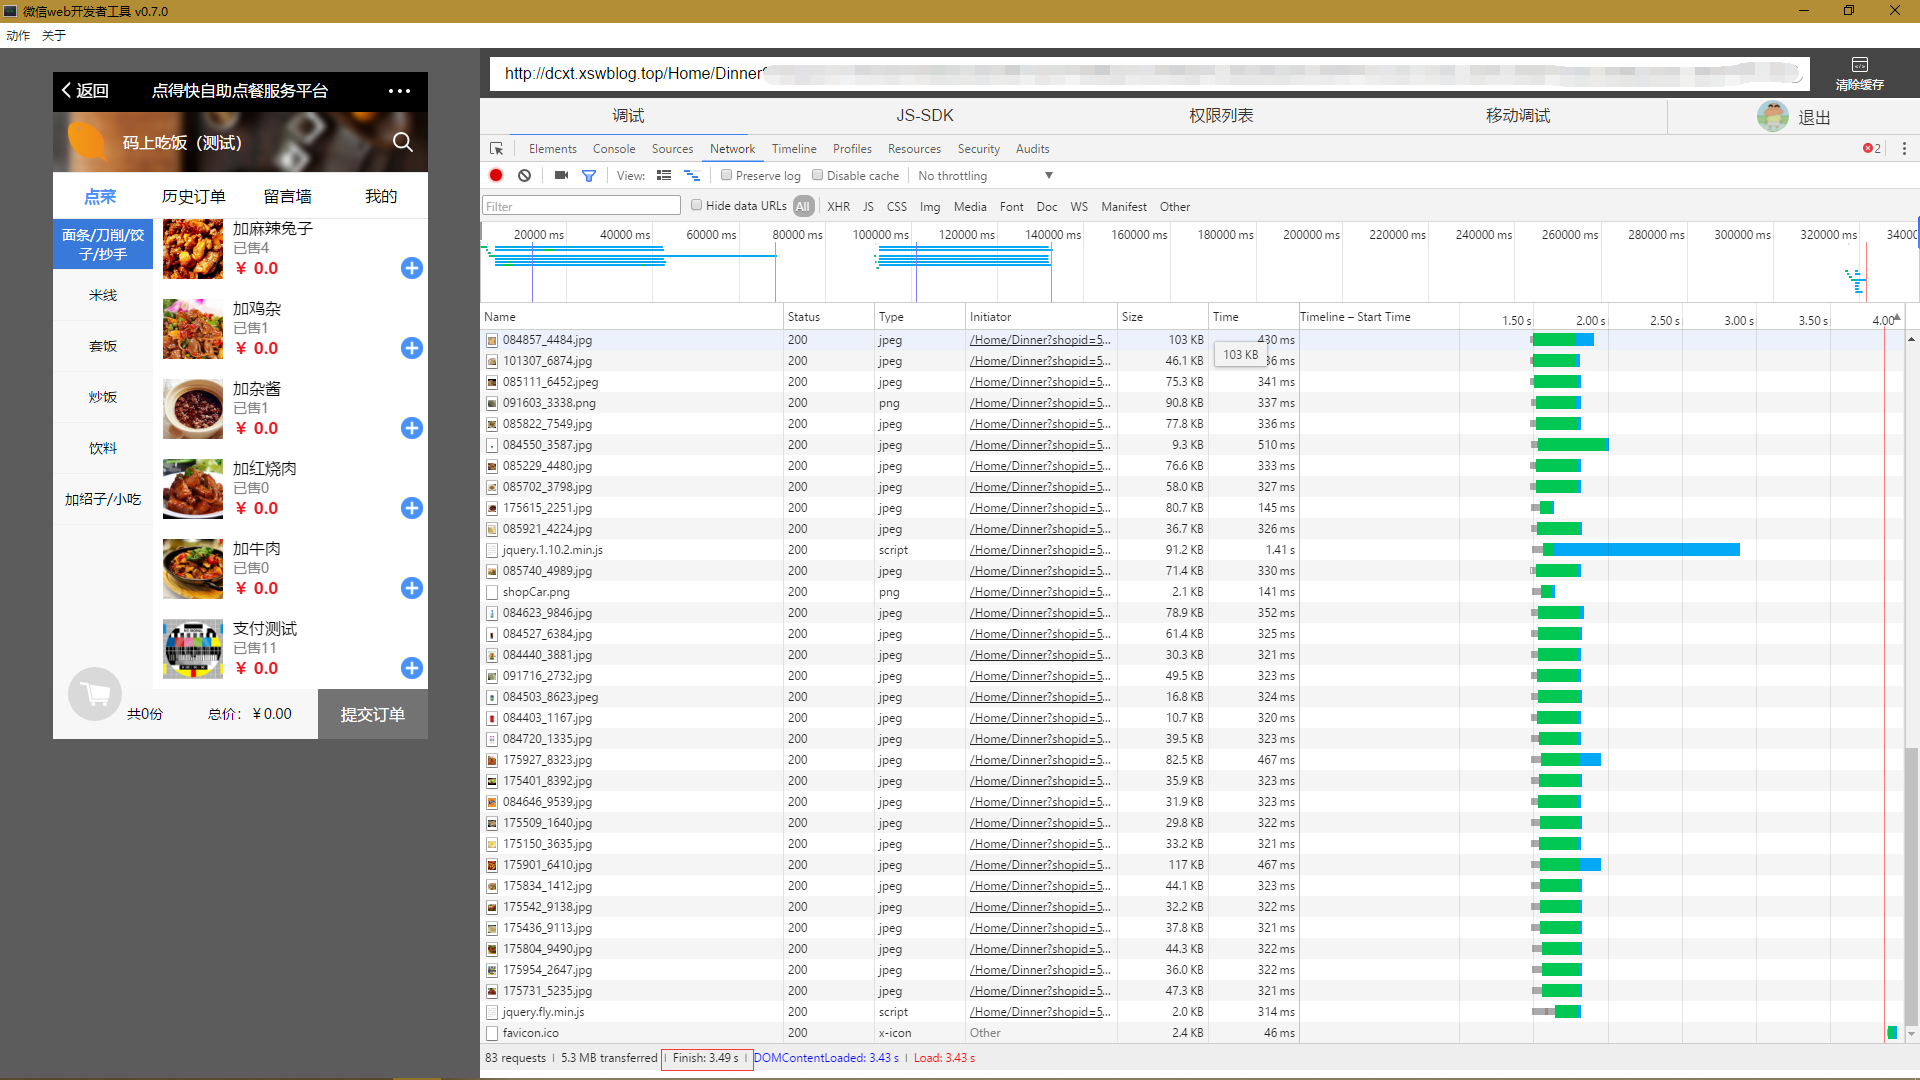Click the 提交订单 submit order button
Screen dimensions: 1920x1080
tap(372, 713)
